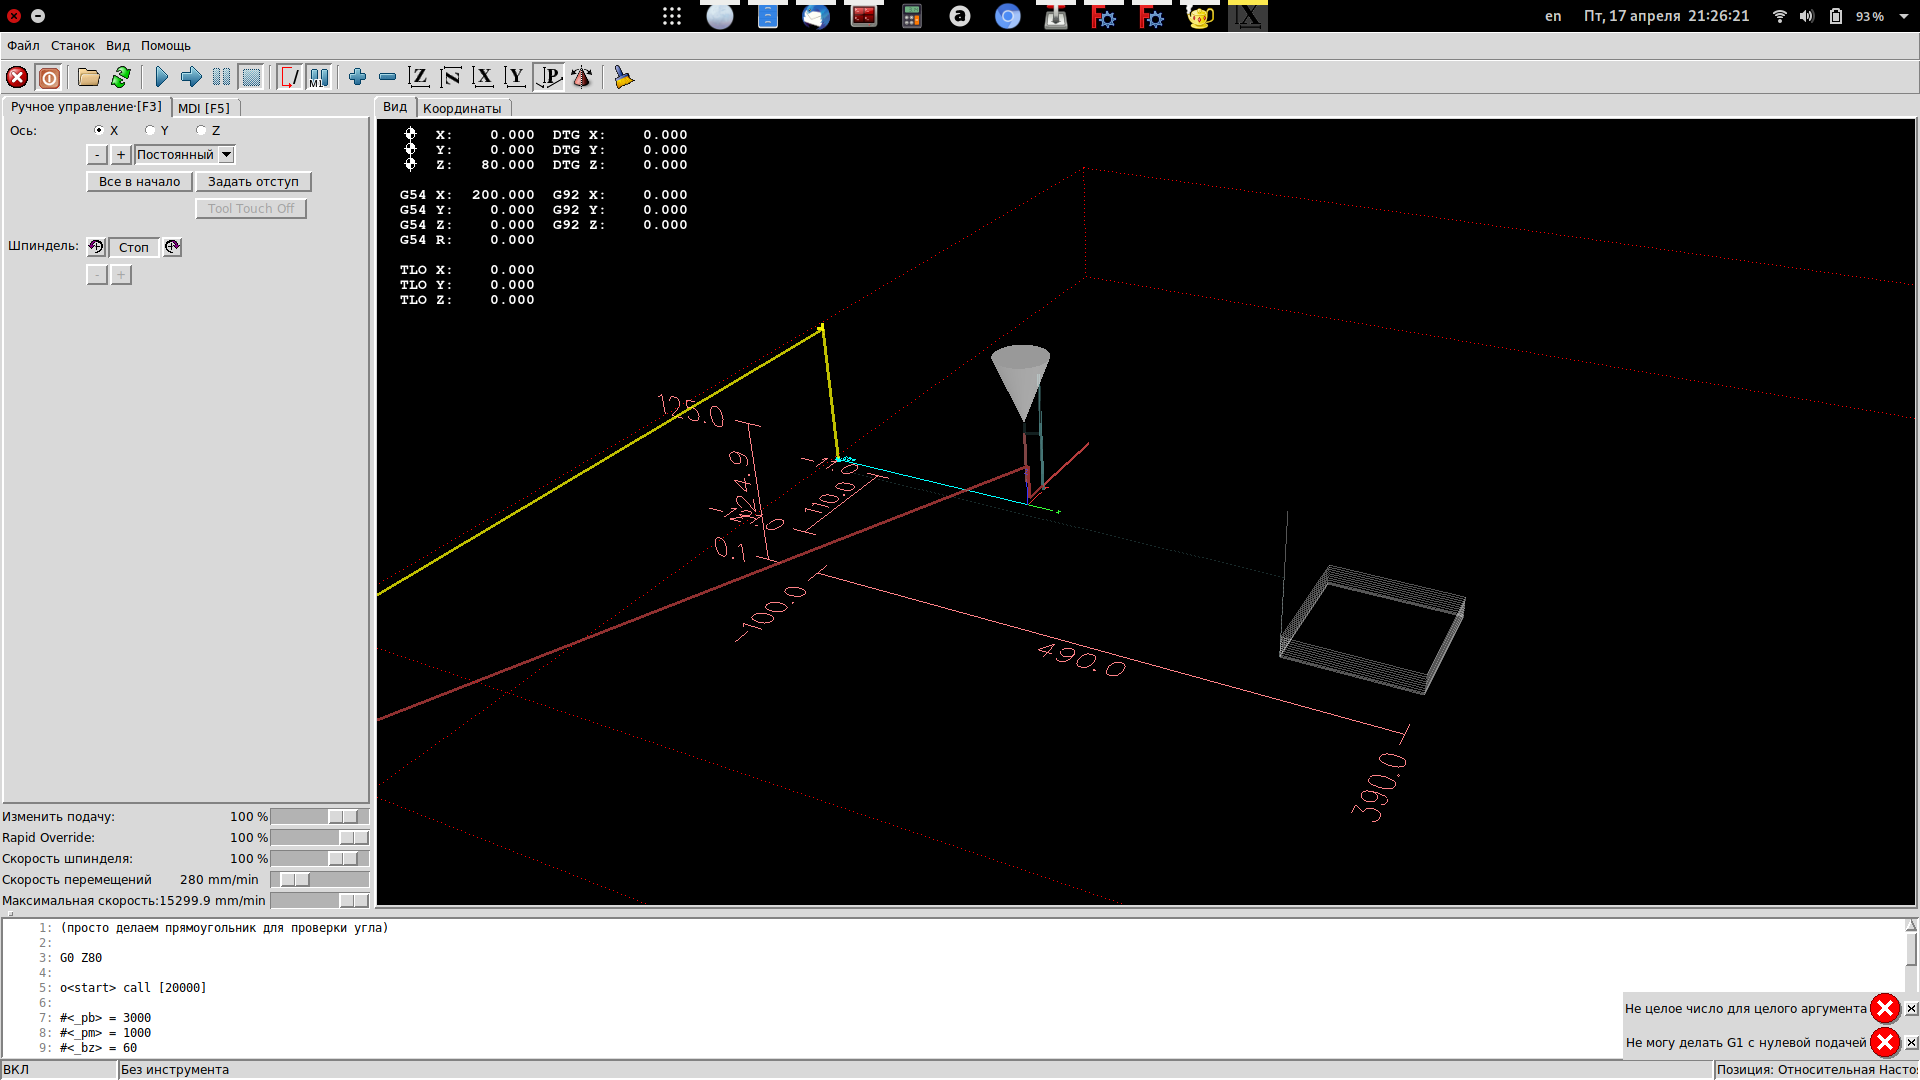The height and width of the screenshot is (1080, 1920).
Task: Click the zoom in plus icon
Action: [x=357, y=77]
